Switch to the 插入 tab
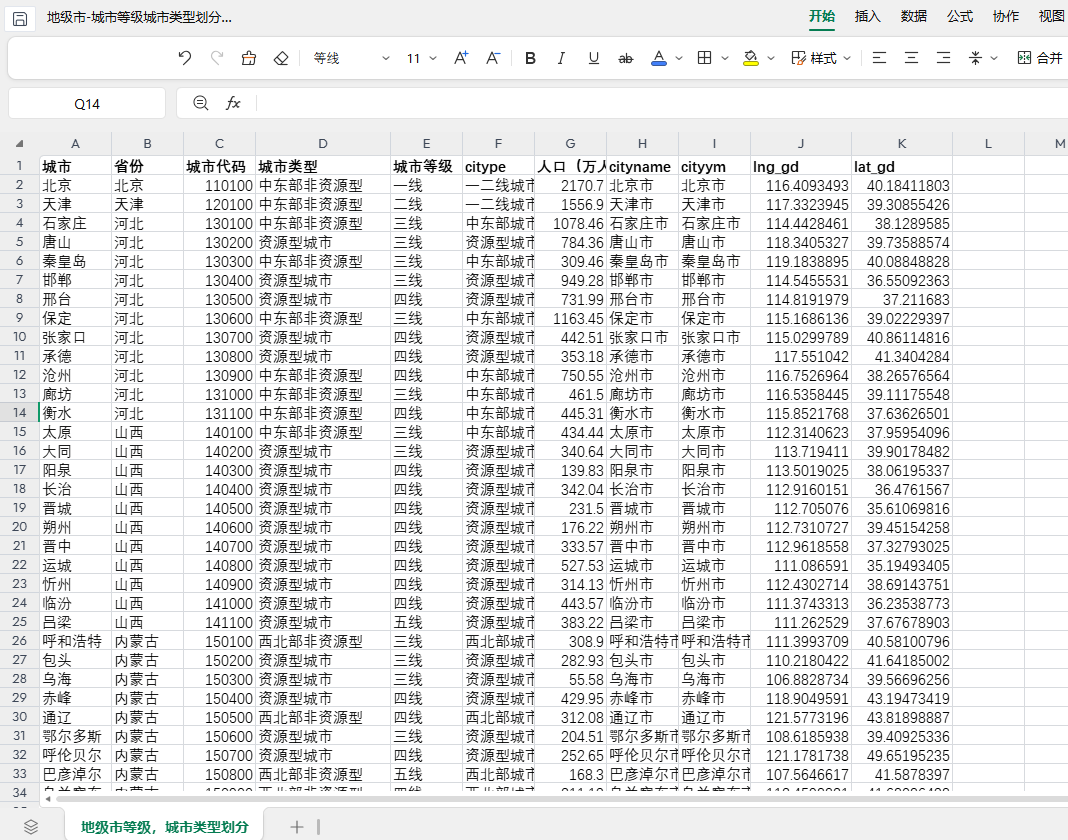This screenshot has height=840, width=1068. pos(867,16)
